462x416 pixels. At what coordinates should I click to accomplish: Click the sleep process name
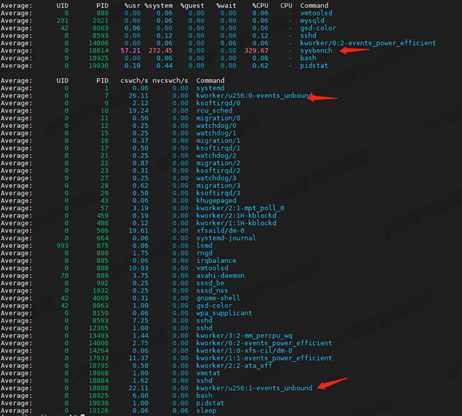pyautogui.click(x=206, y=411)
